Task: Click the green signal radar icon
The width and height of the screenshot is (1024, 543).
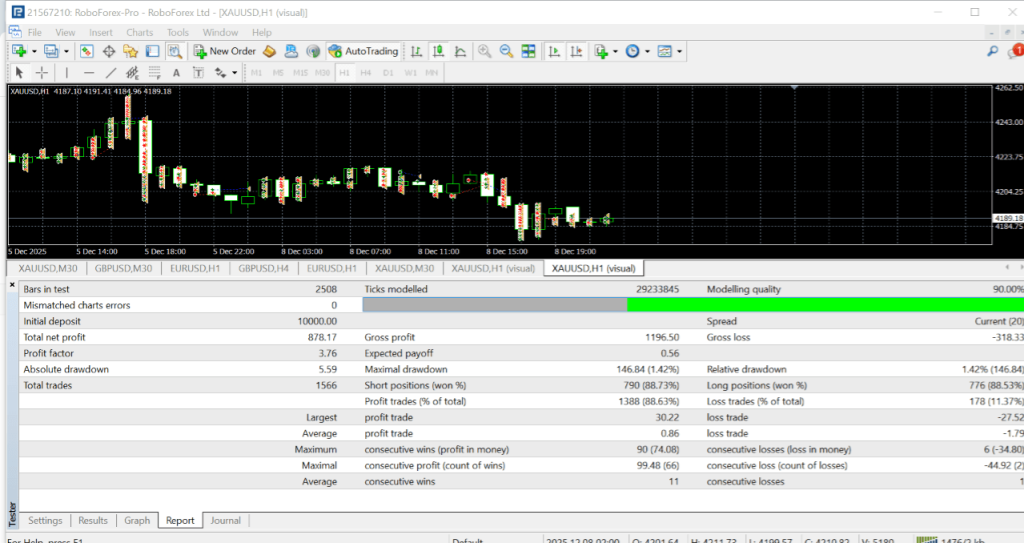Action: (313, 51)
